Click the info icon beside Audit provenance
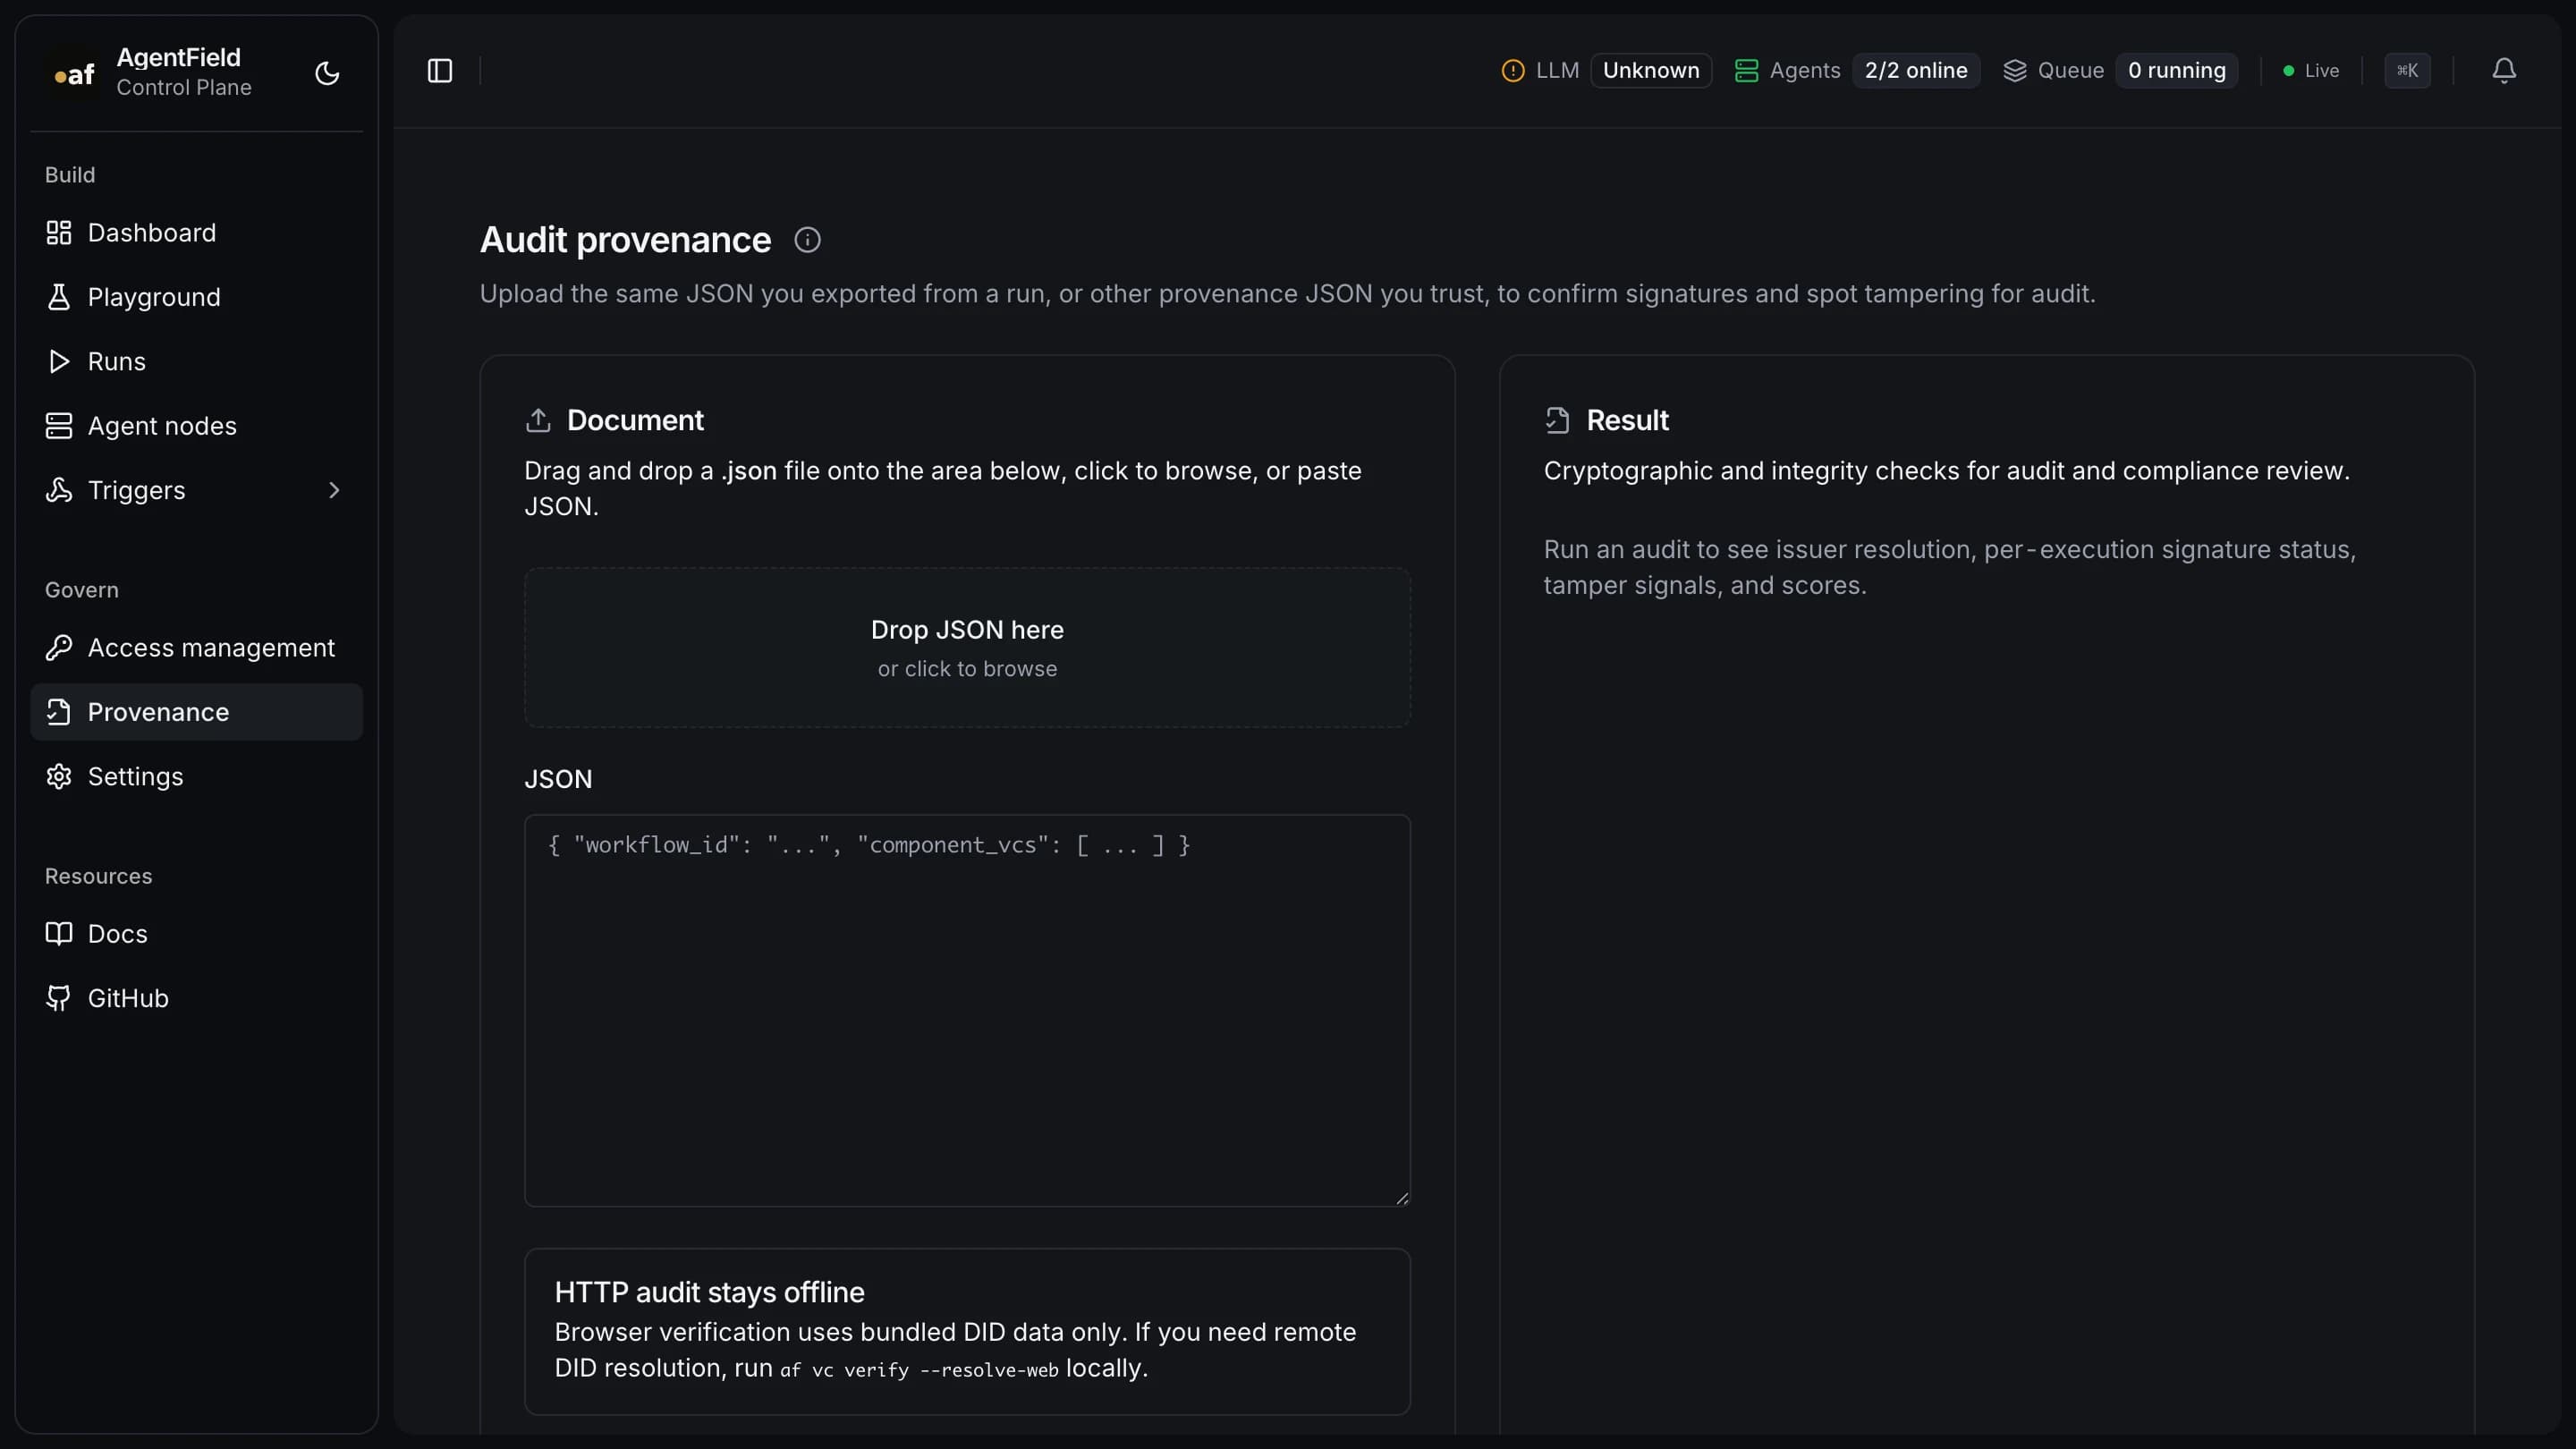This screenshot has height=1449, width=2576. 807,240
